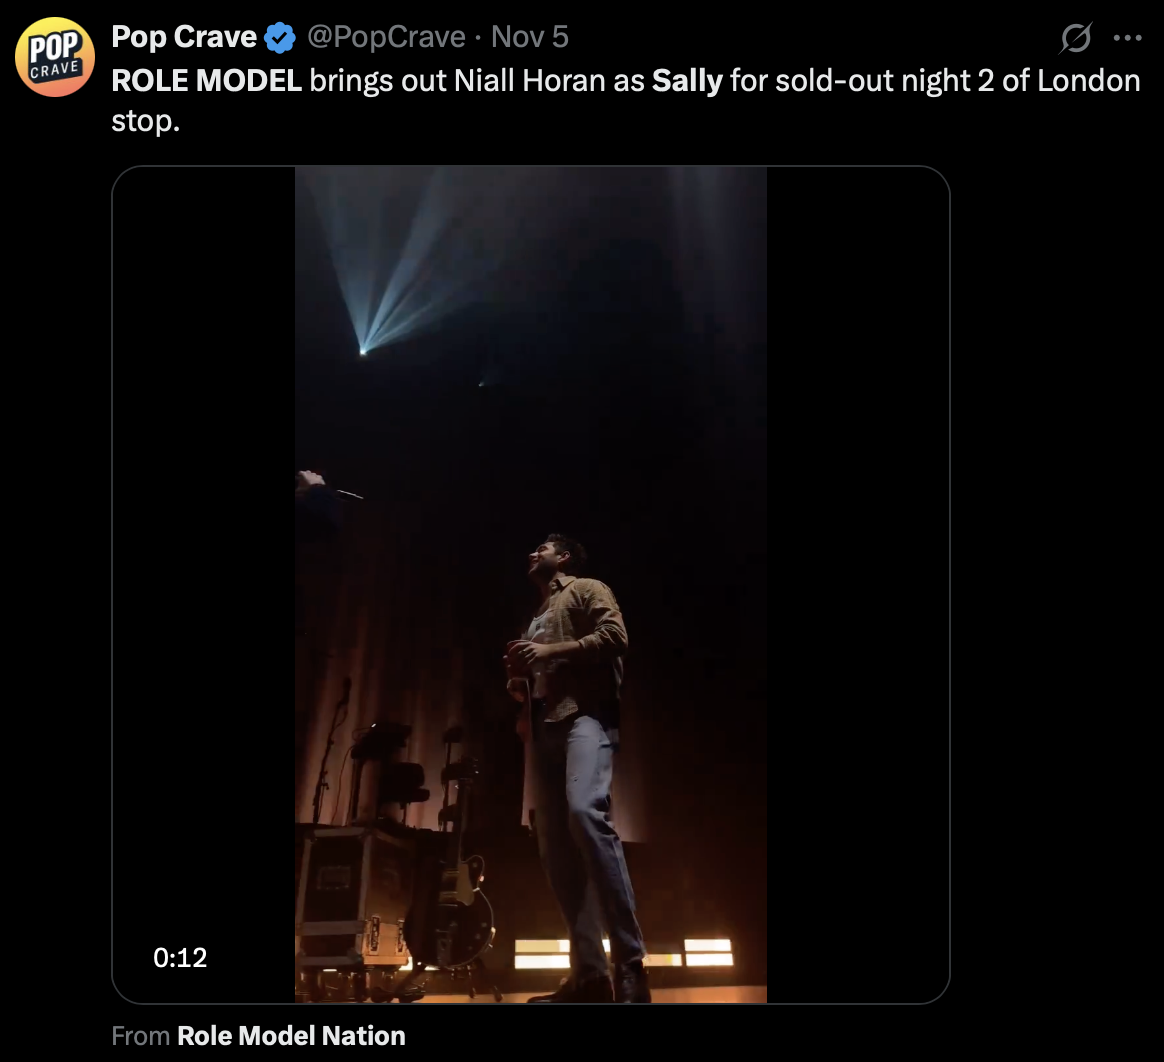
Task: Click the 0:12 video duration badge
Action: (180, 958)
